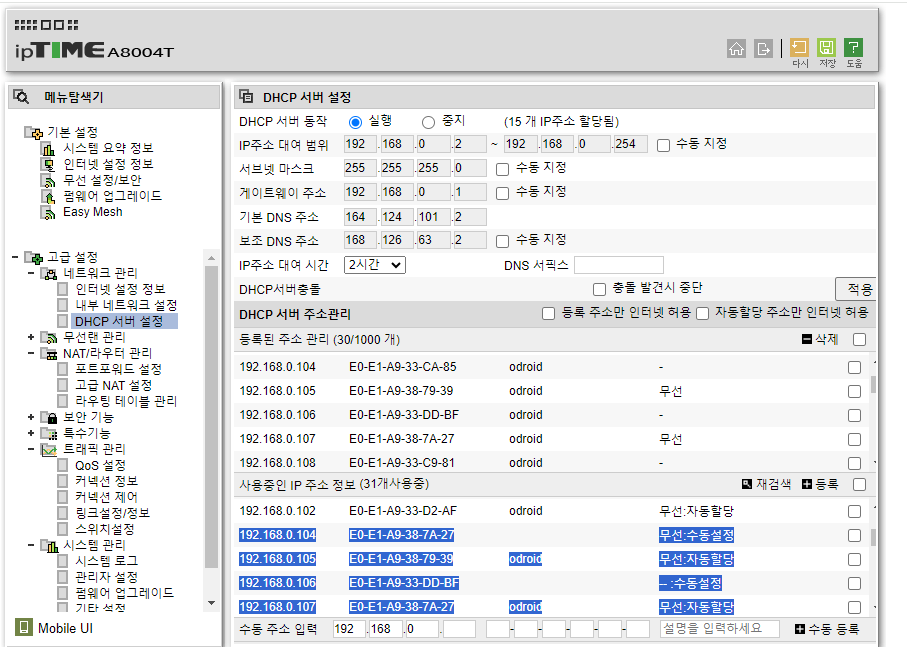Screen dimensions: 907x647
Task: Open the IP주소 대여 시간 dropdown
Action: pos(375,265)
